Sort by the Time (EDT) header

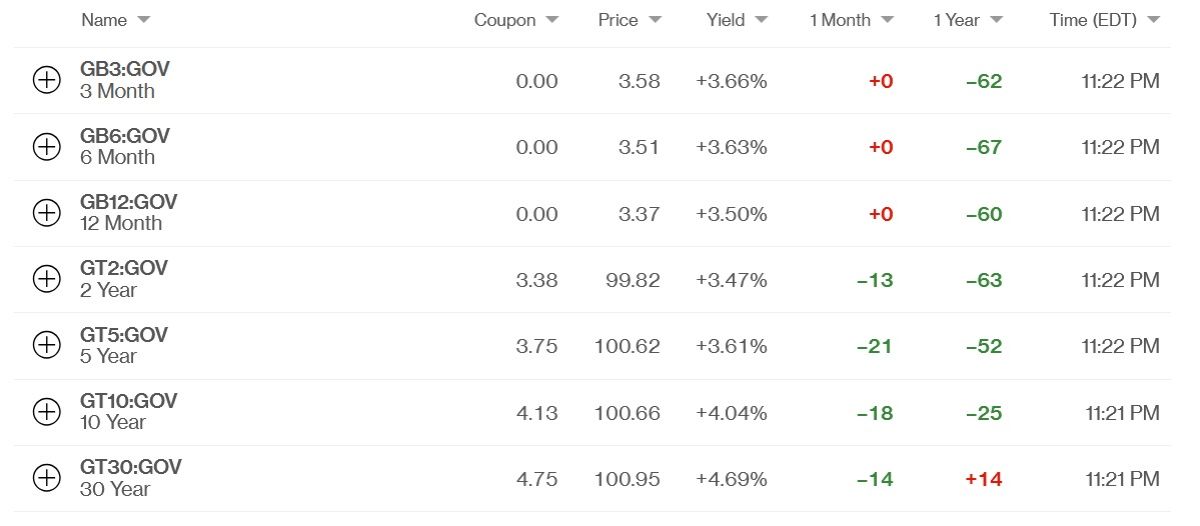(x=1154, y=20)
